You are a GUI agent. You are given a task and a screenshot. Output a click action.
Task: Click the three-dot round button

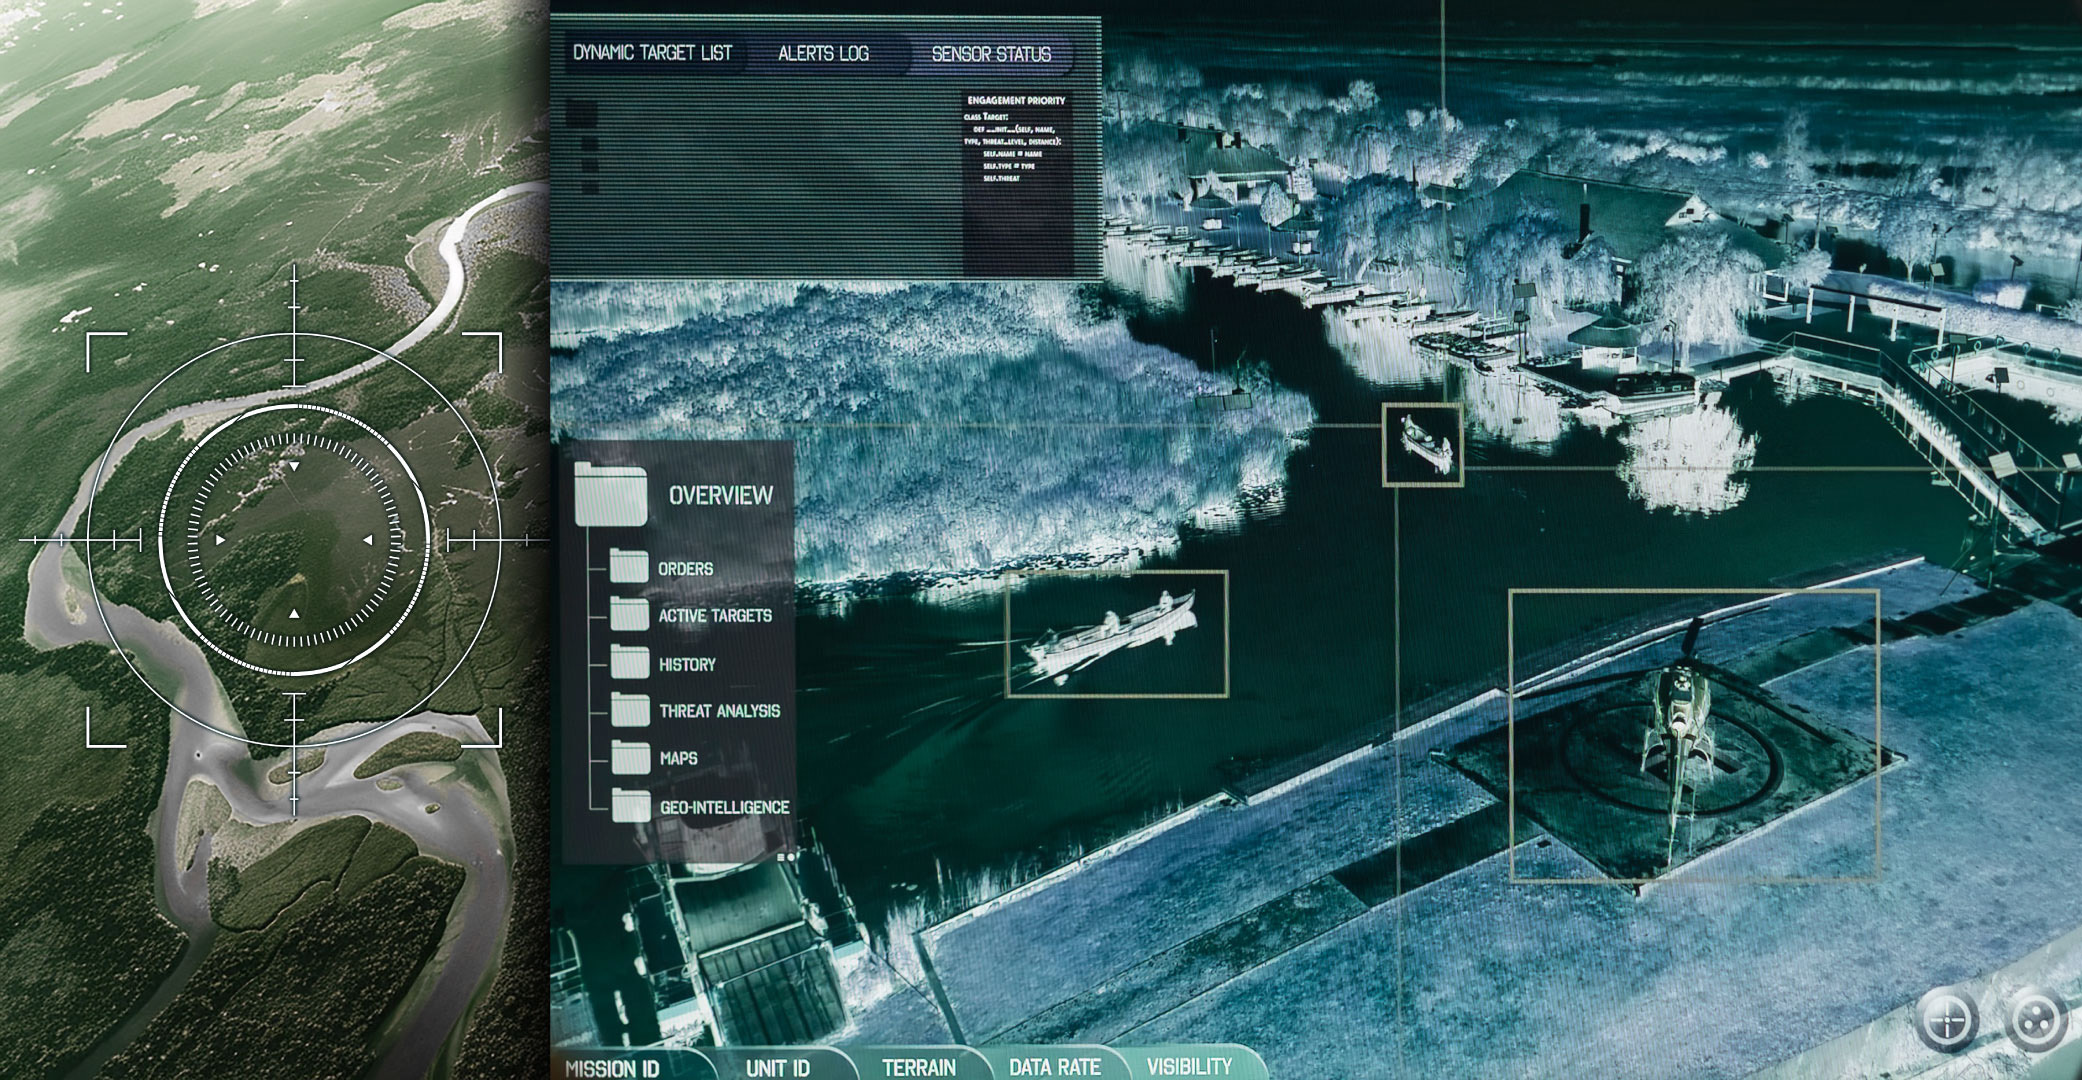2036,1021
